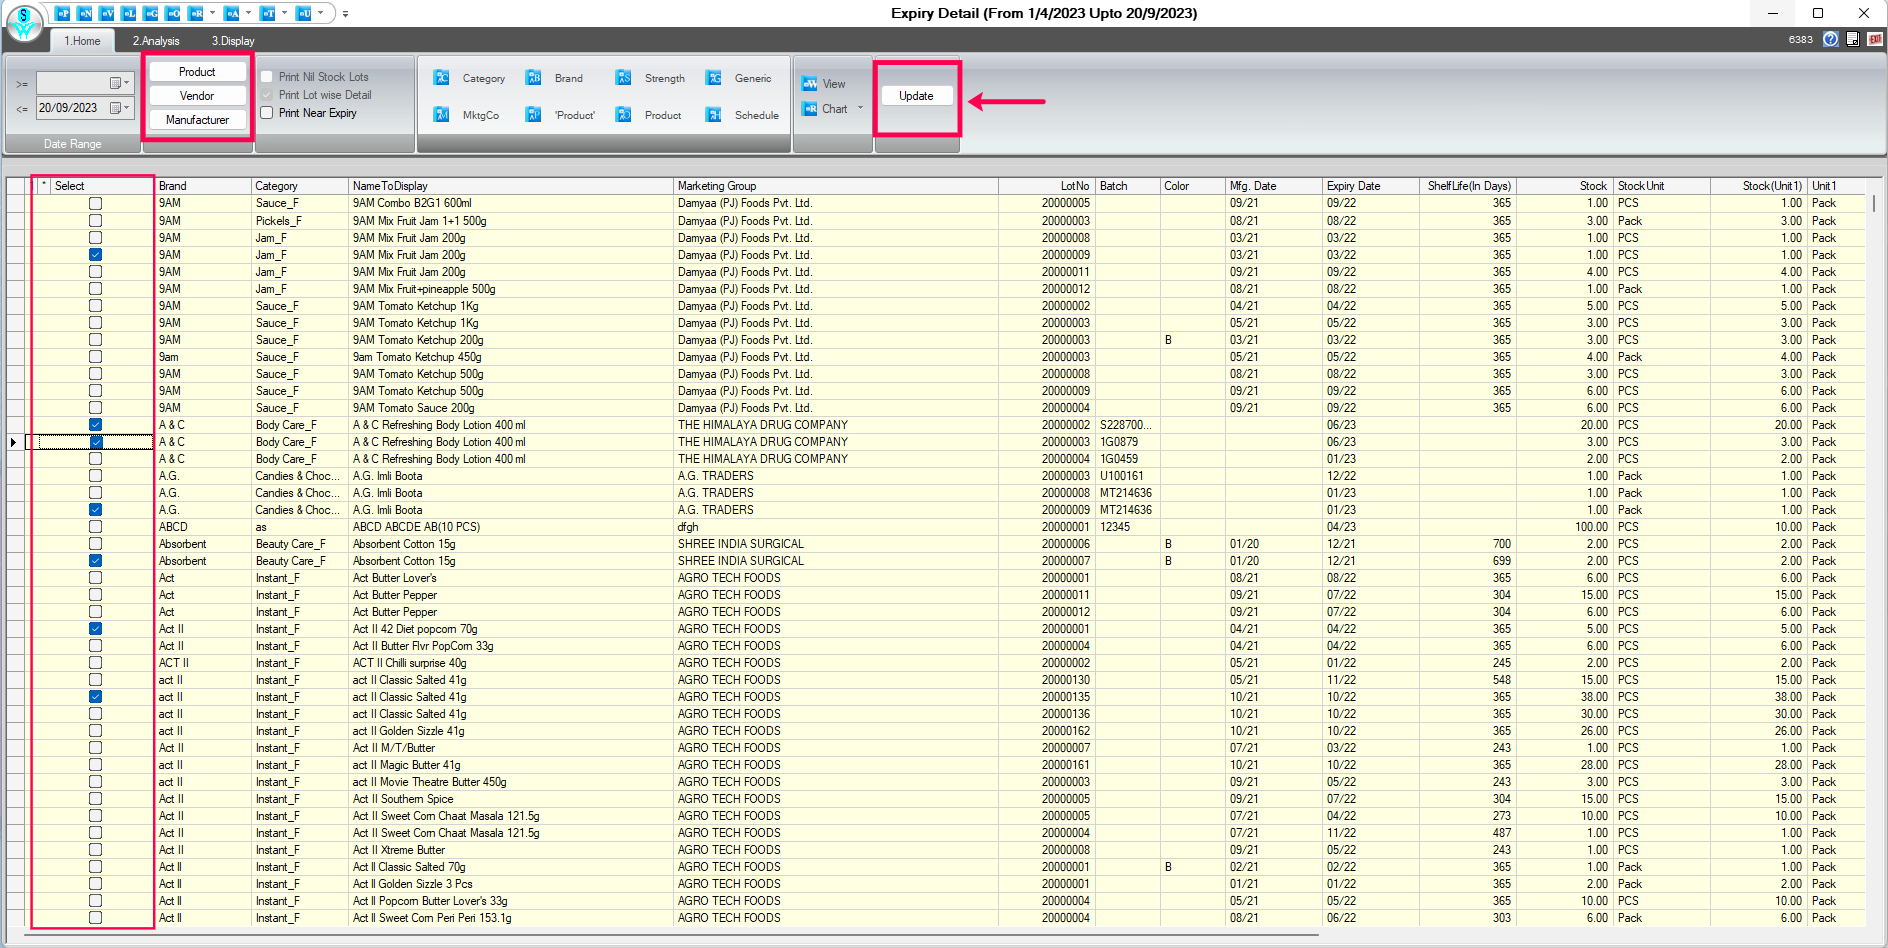
Task: Click the L quick access icon
Action: pyautogui.click(x=128, y=13)
